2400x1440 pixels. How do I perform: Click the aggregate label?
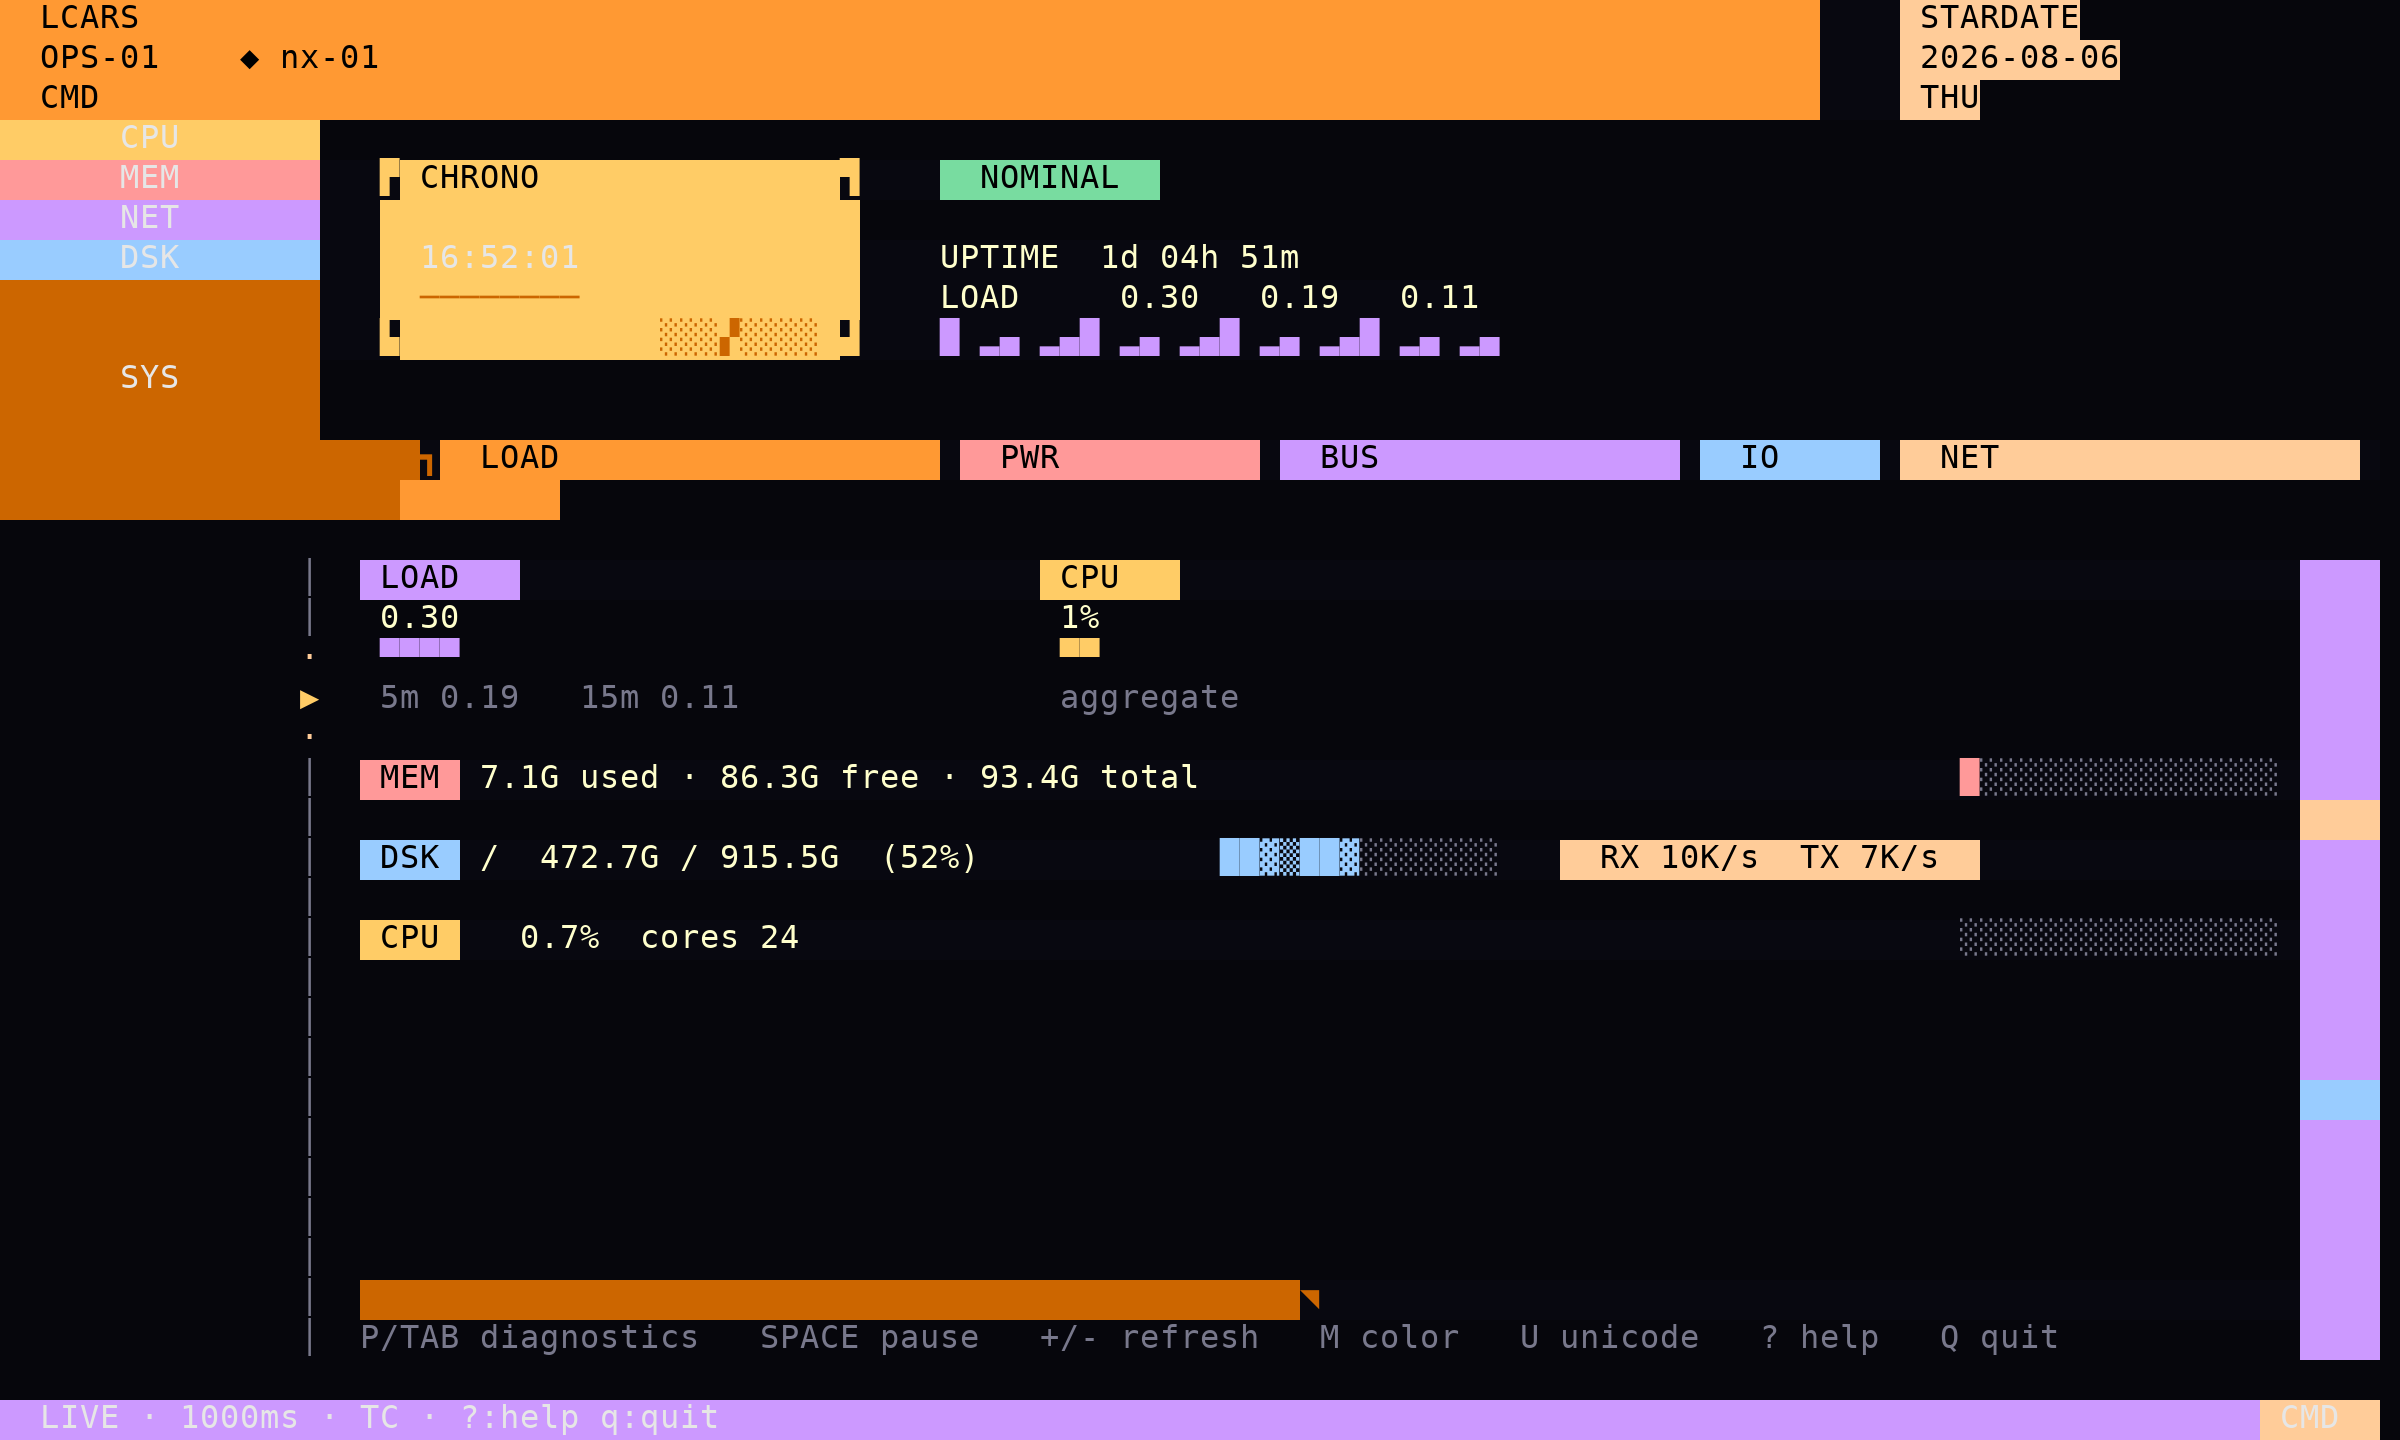pyautogui.click(x=1150, y=698)
